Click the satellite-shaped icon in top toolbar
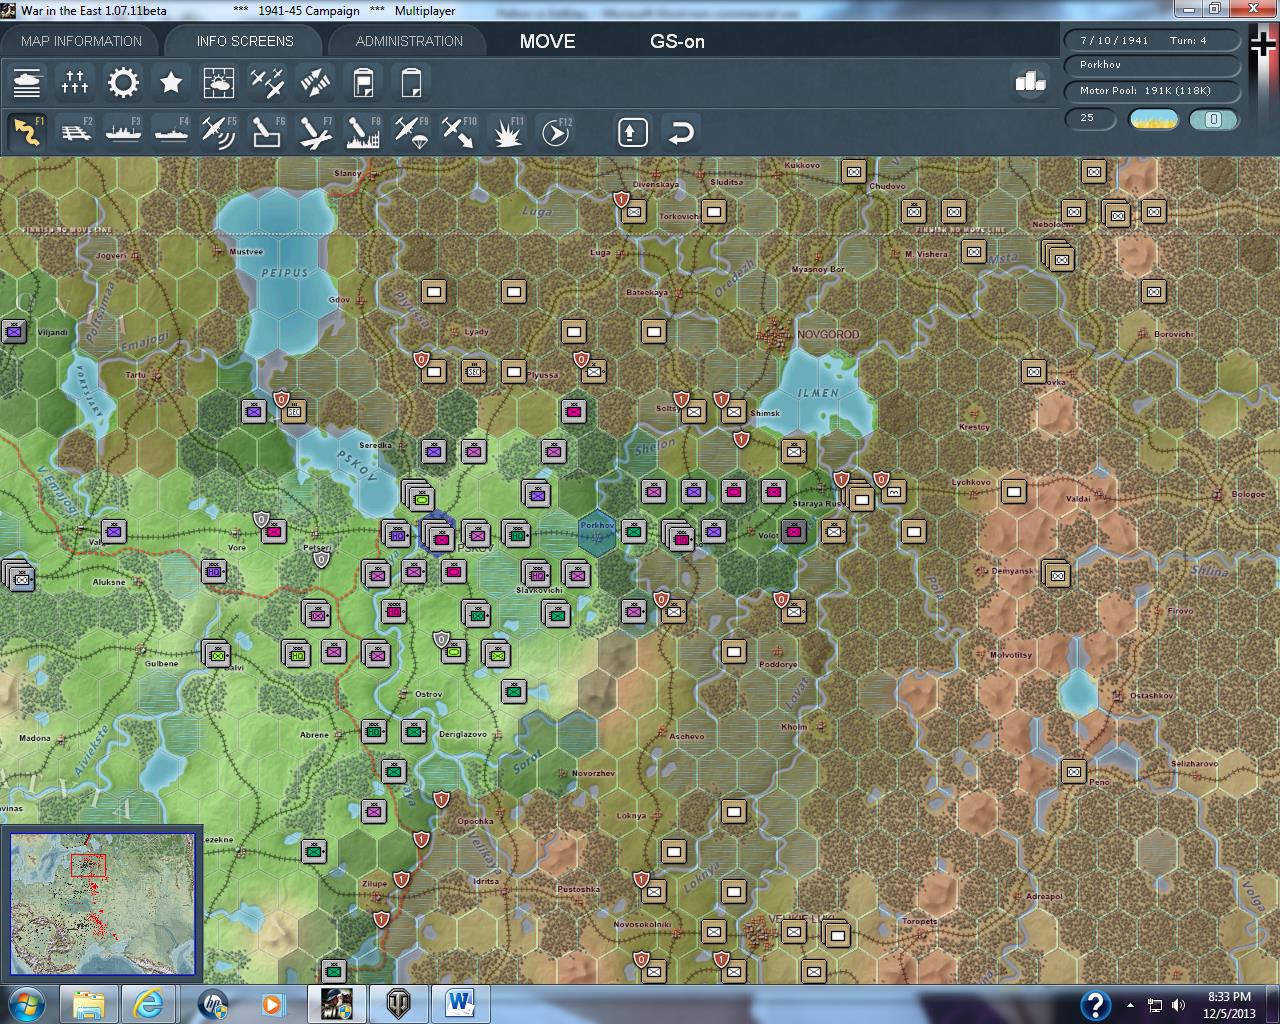1280x1024 pixels. (x=315, y=82)
